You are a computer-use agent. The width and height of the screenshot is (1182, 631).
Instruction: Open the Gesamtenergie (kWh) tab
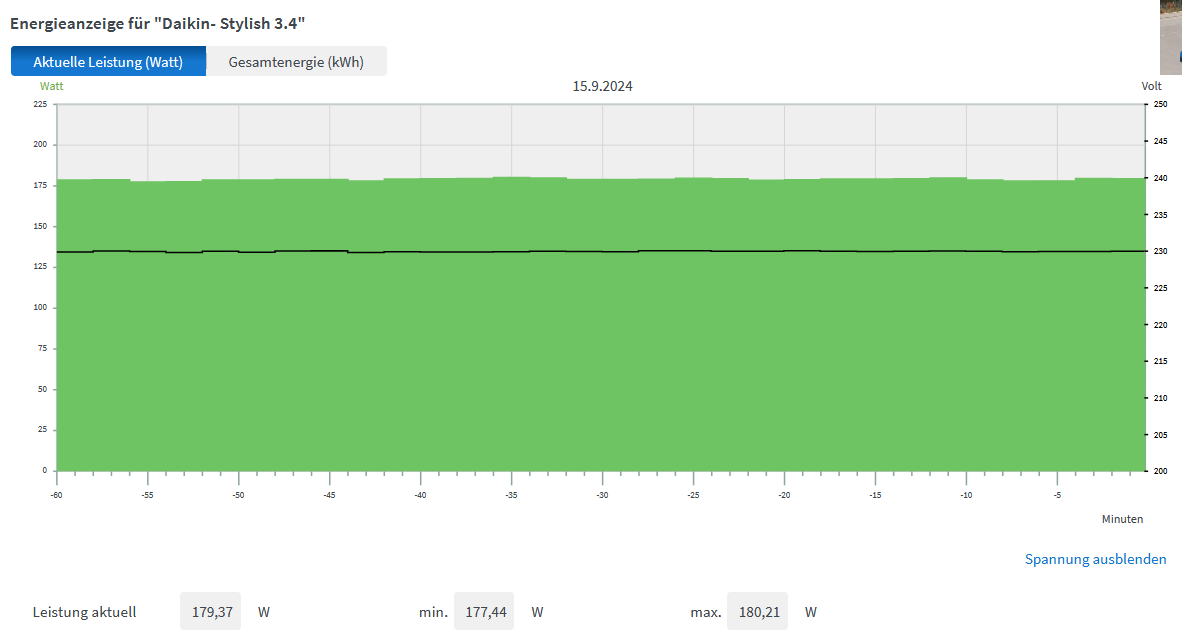[x=296, y=62]
